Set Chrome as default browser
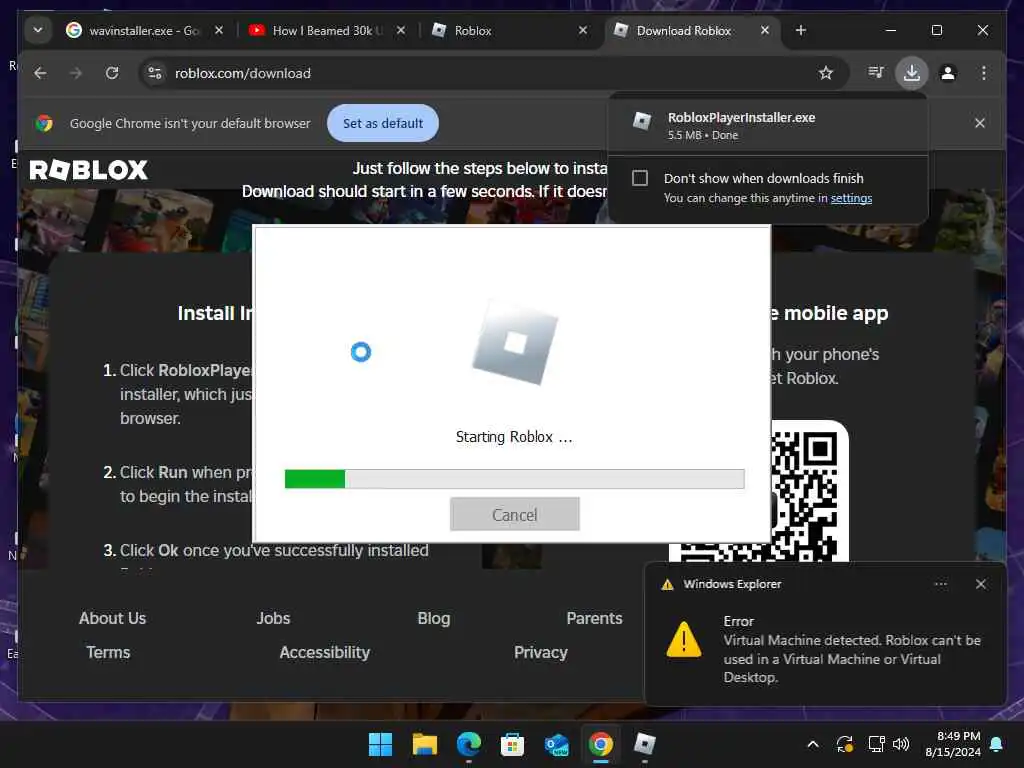The image size is (1024, 768). [383, 123]
